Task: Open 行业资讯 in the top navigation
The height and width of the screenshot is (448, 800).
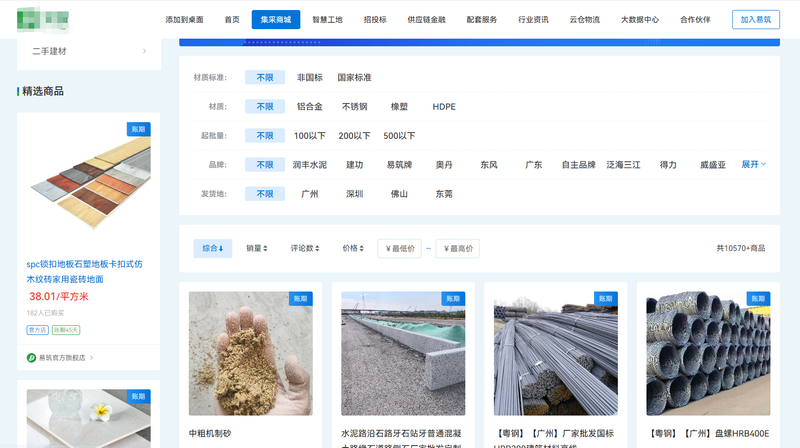Action: [533, 19]
